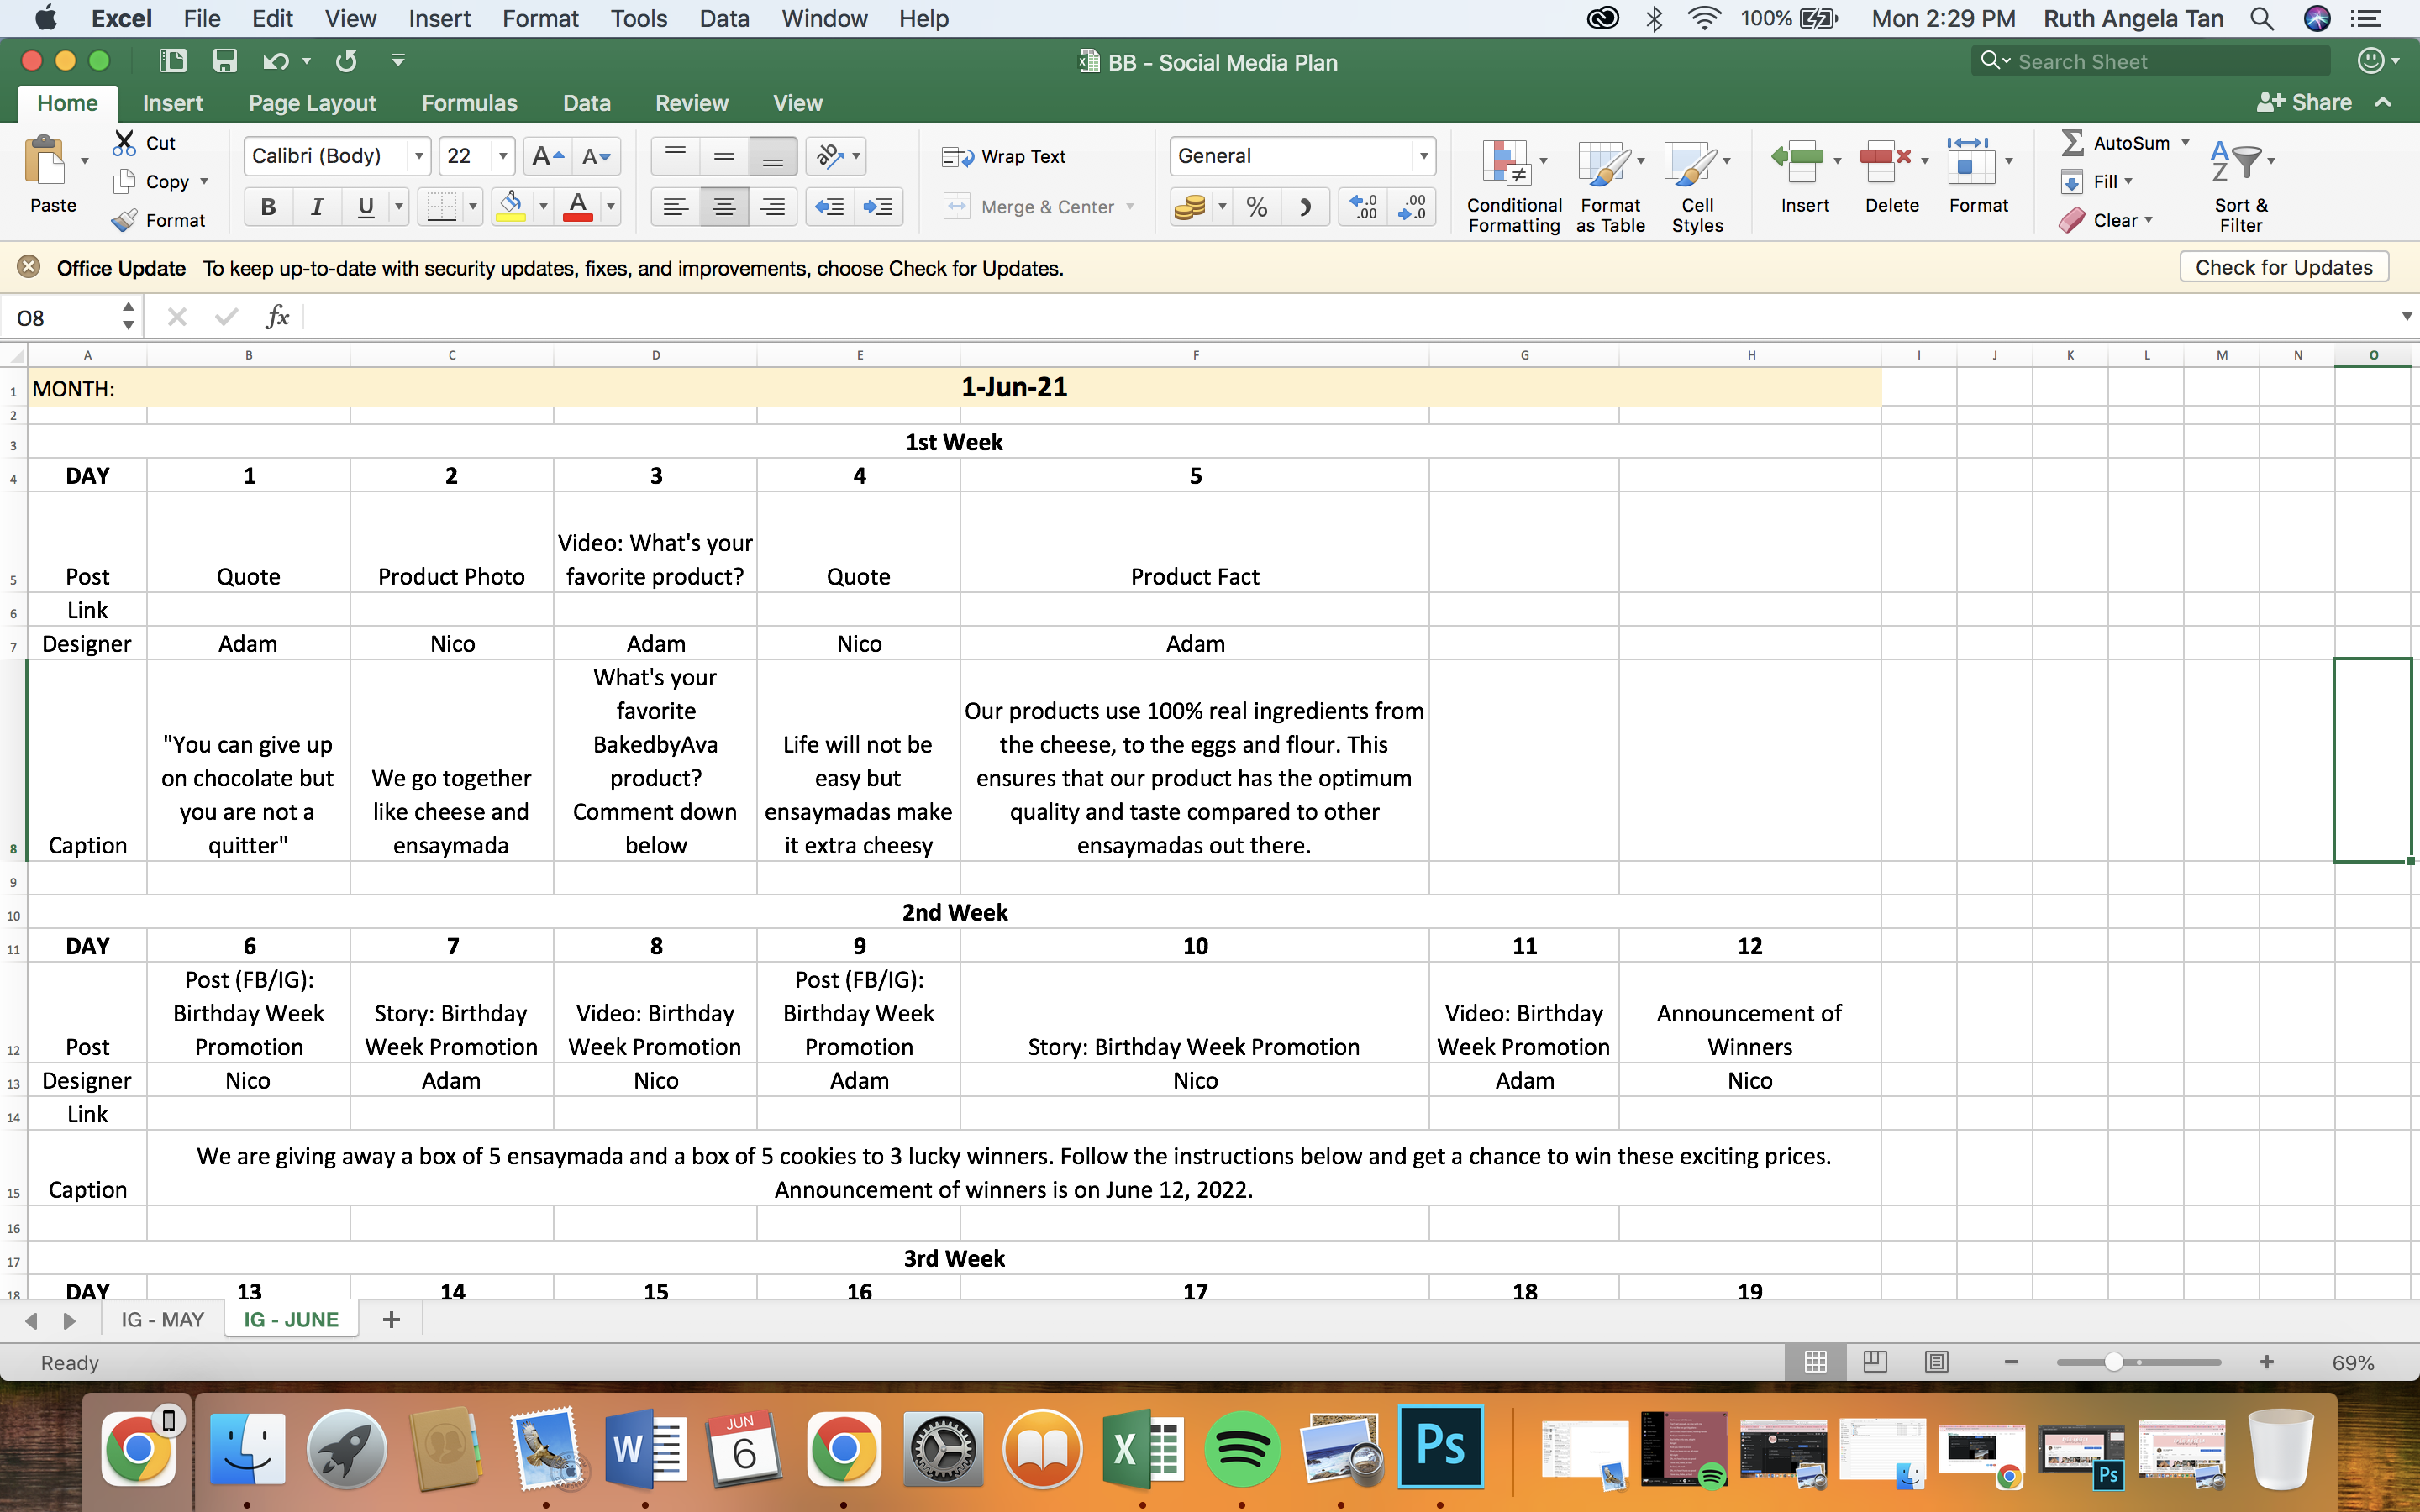Add a new sheet with plus button

pyautogui.click(x=391, y=1320)
